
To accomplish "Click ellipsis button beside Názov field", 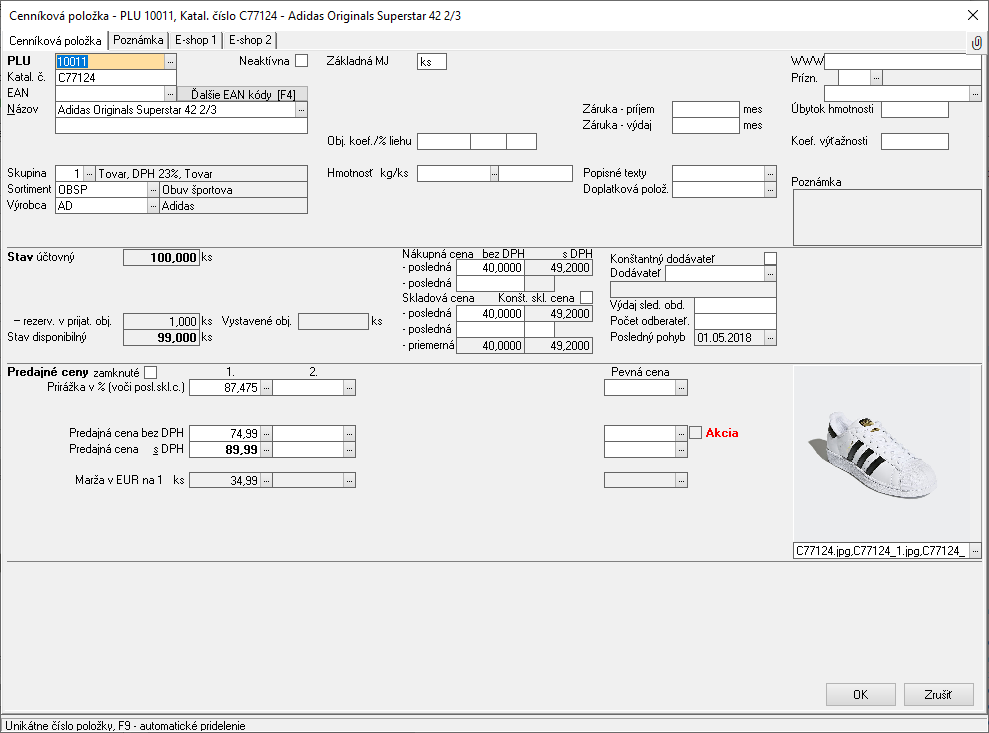I will click(301, 110).
